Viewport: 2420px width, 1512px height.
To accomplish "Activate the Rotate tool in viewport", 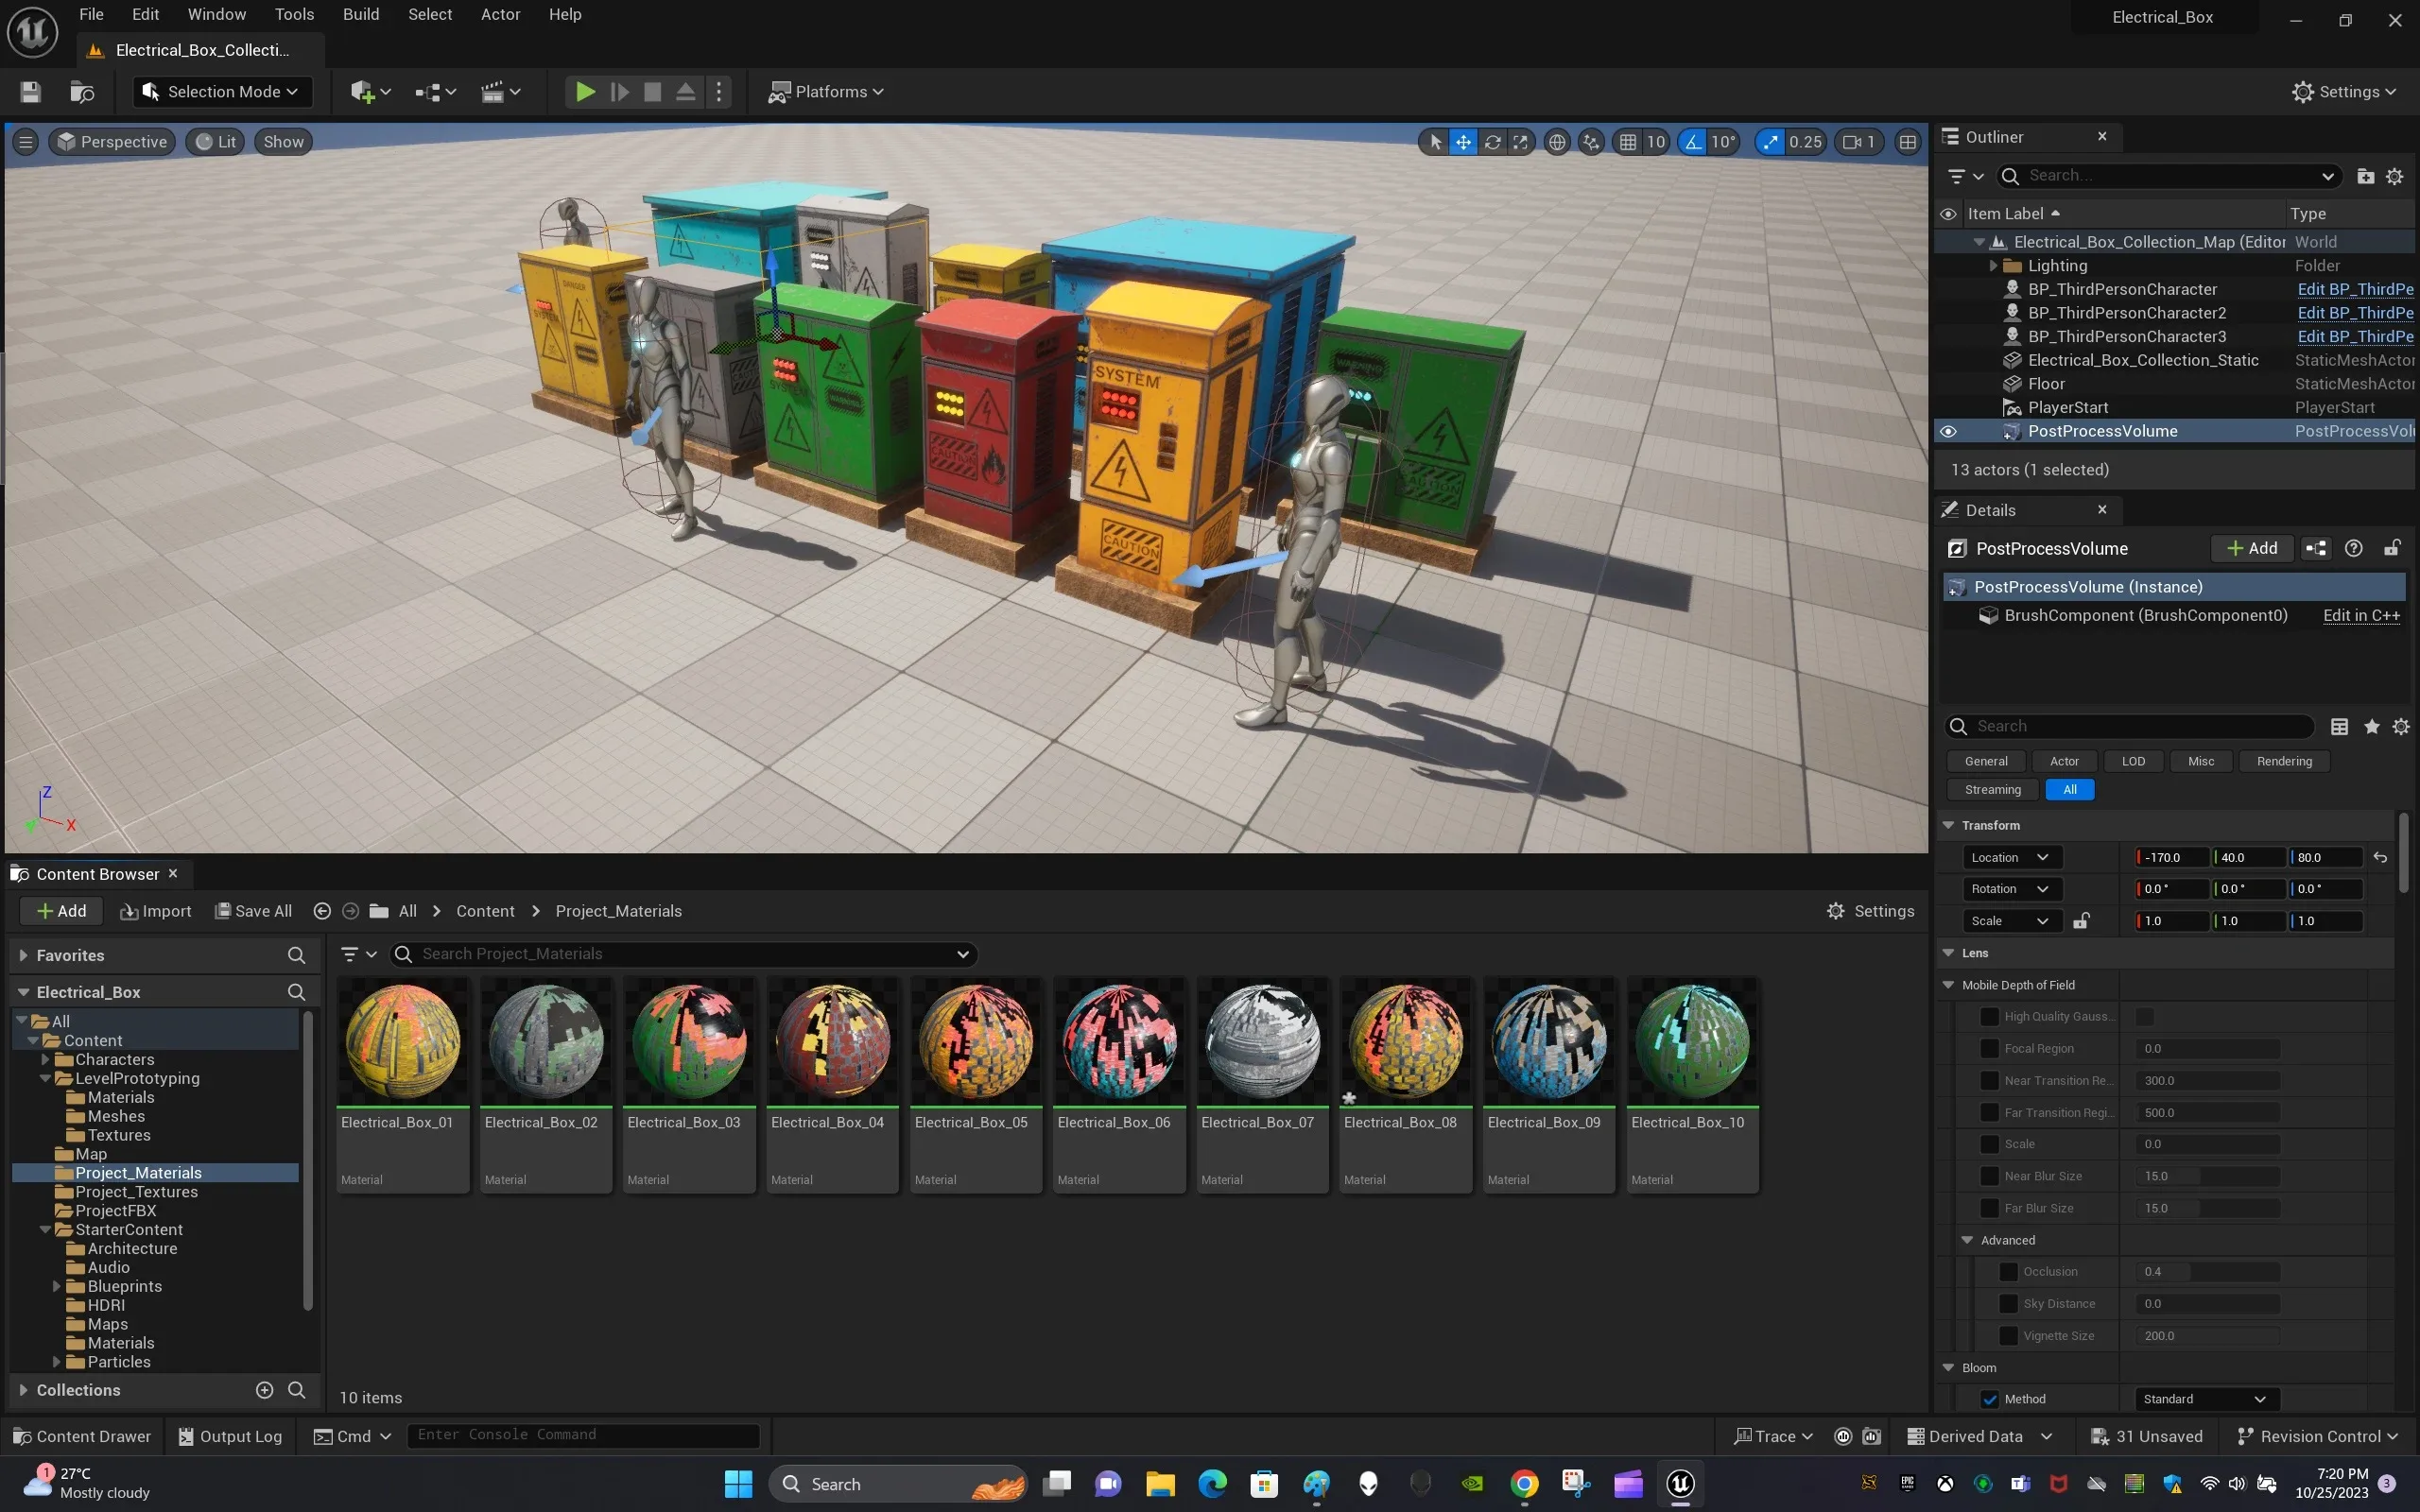I will pyautogui.click(x=1492, y=142).
